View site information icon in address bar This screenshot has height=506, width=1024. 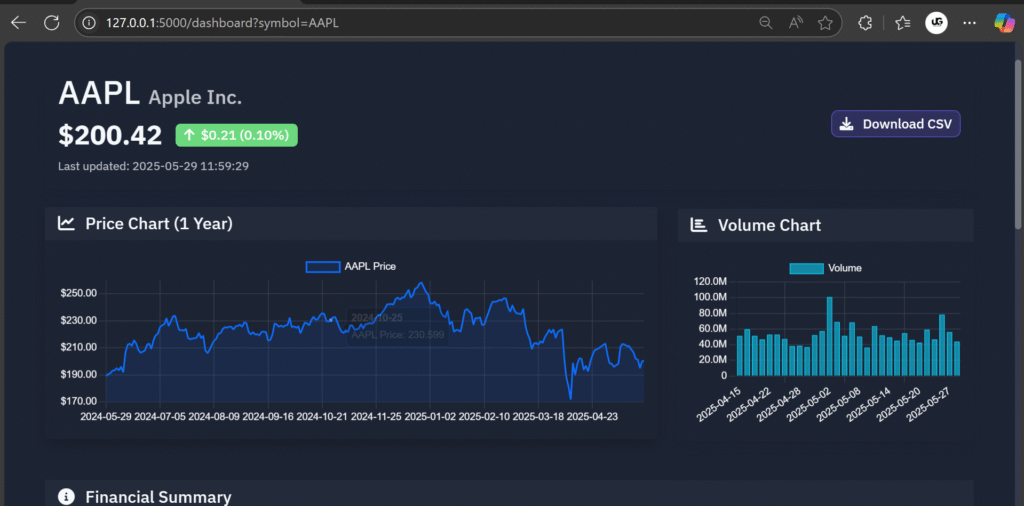click(x=89, y=24)
